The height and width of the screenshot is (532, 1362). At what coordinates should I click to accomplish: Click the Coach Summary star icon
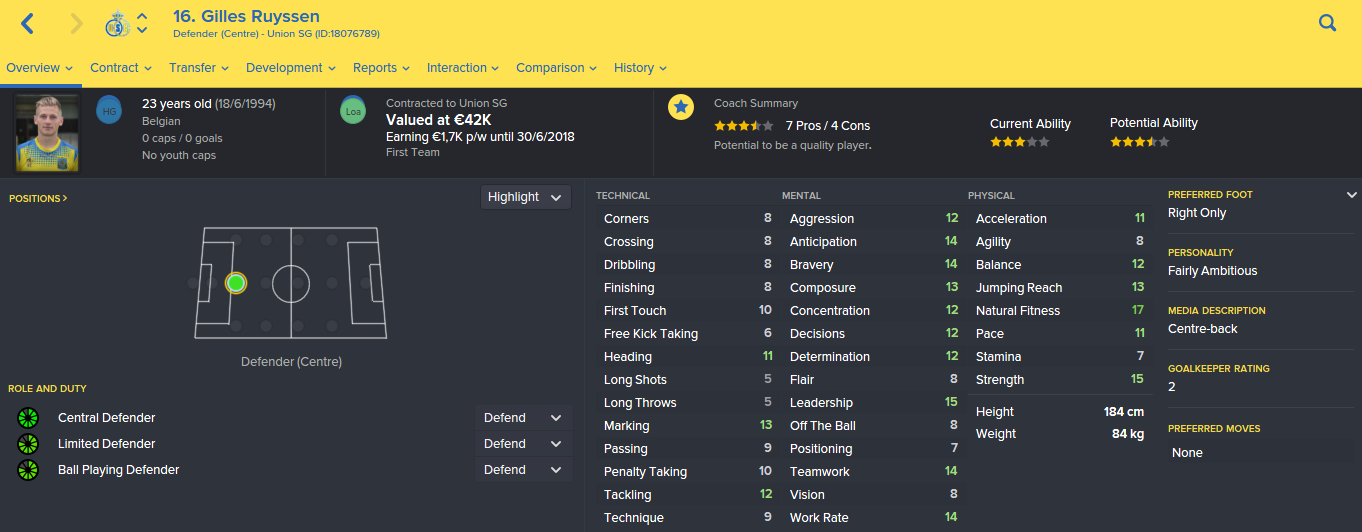[681, 107]
